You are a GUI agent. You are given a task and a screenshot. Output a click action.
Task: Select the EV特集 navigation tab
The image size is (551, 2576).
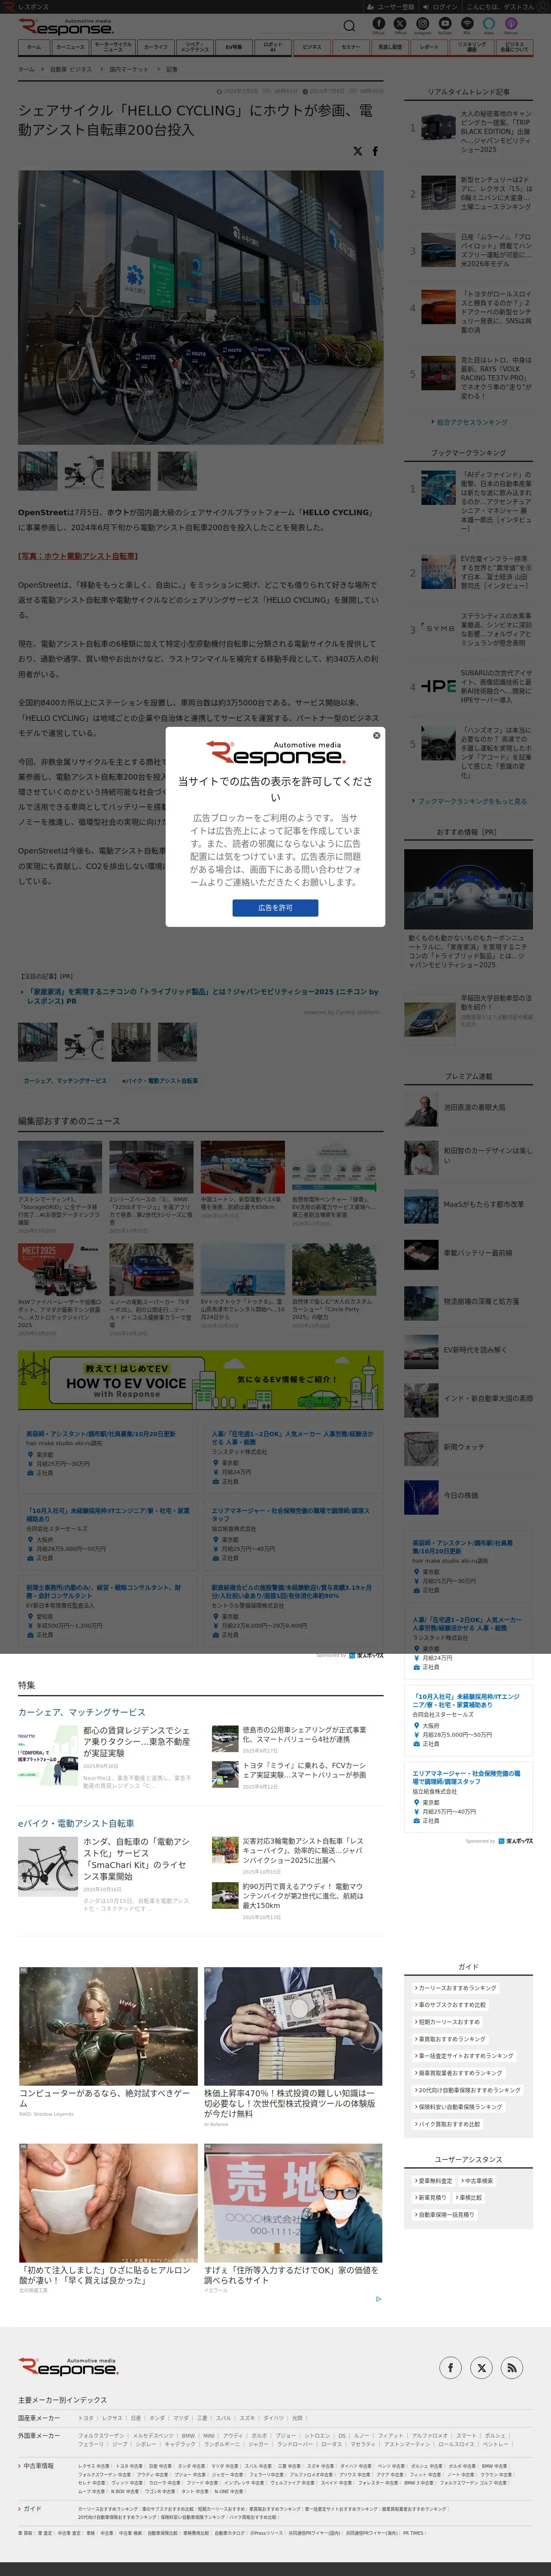pyautogui.click(x=233, y=47)
